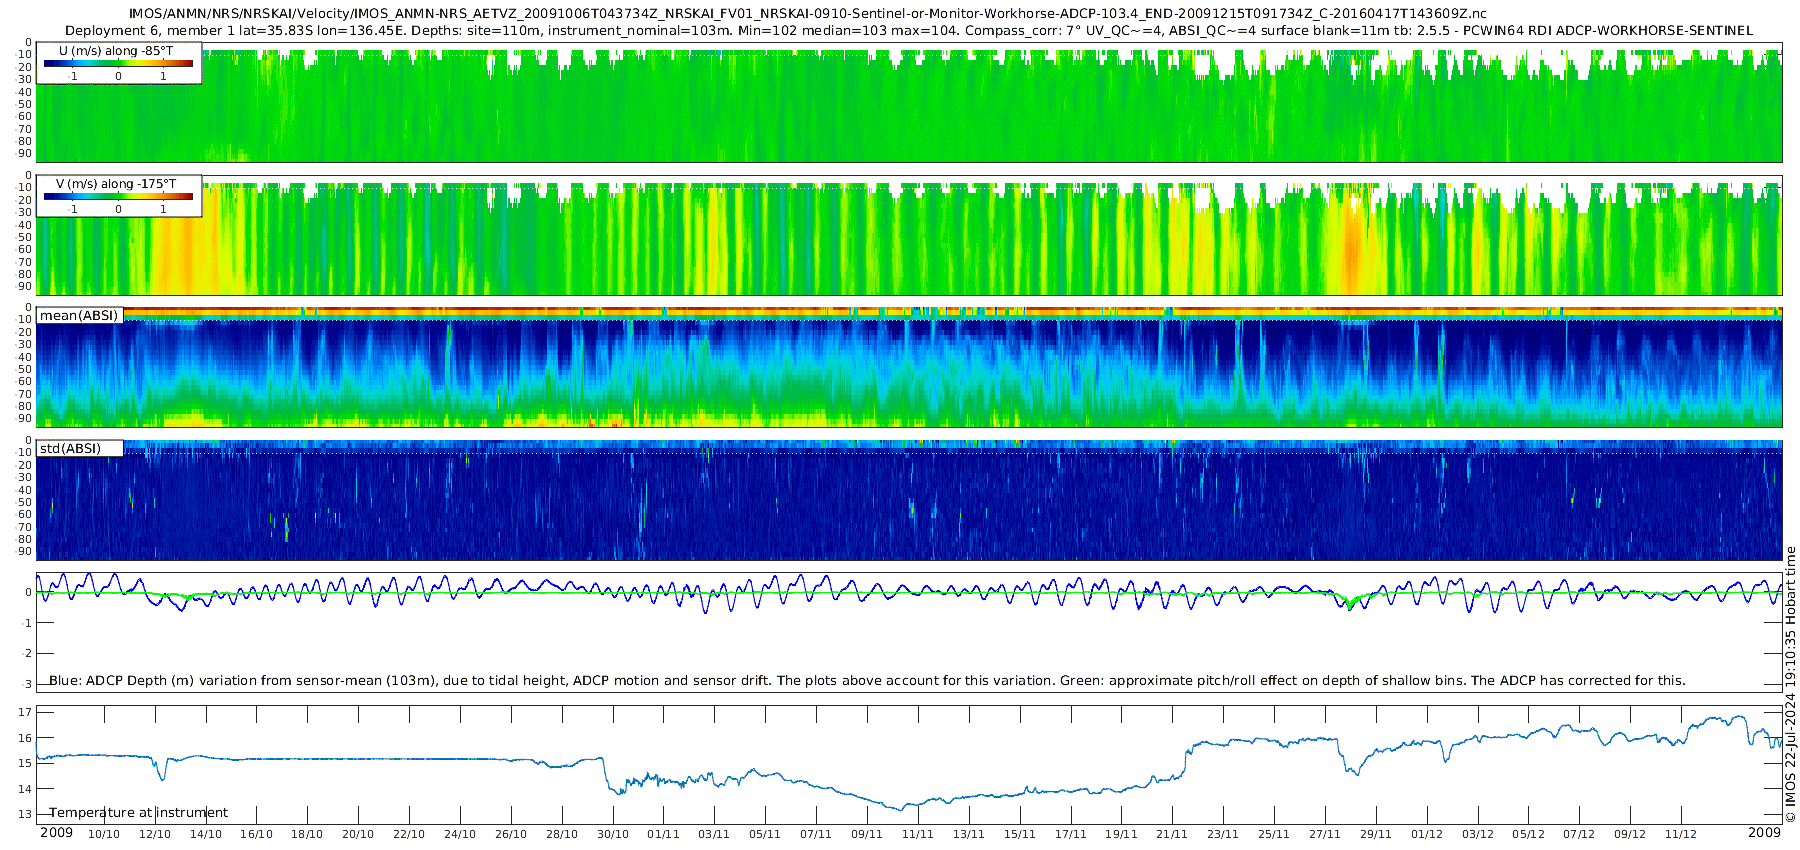The width and height of the screenshot is (1800, 850).
Task: Click the 30/10 date tick on time axis
Action: pos(613,834)
